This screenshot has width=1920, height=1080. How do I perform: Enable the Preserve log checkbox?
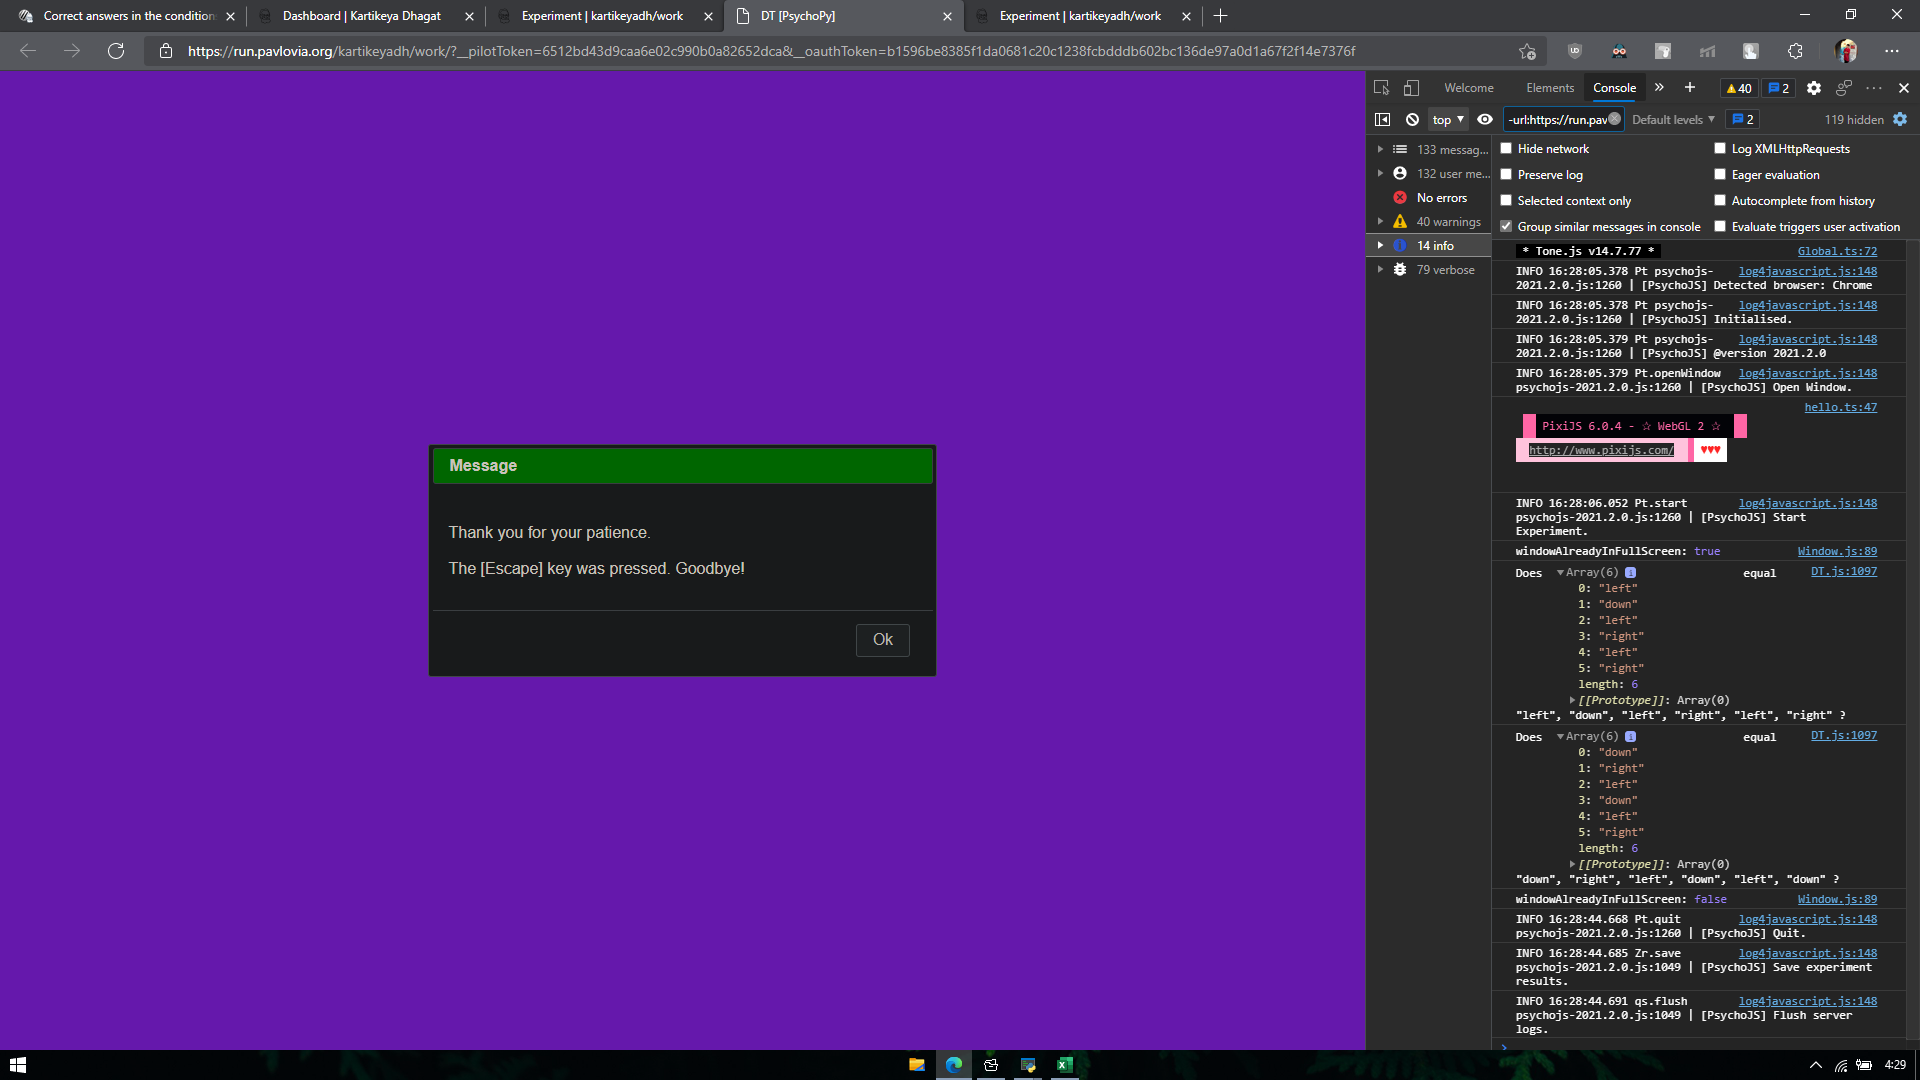point(1506,175)
